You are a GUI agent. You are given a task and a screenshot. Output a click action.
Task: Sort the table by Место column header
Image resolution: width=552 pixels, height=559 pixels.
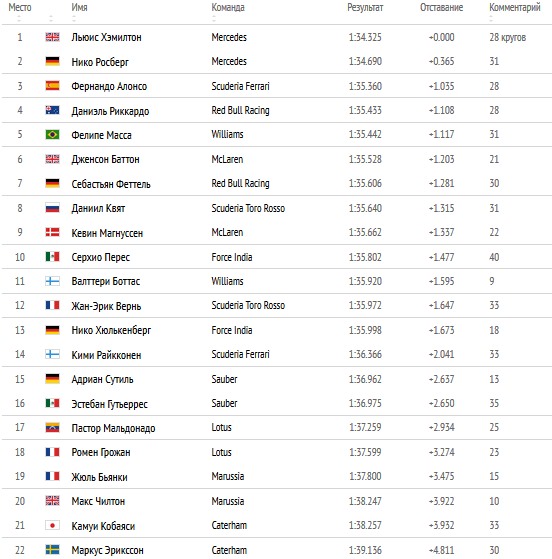coord(20,7)
